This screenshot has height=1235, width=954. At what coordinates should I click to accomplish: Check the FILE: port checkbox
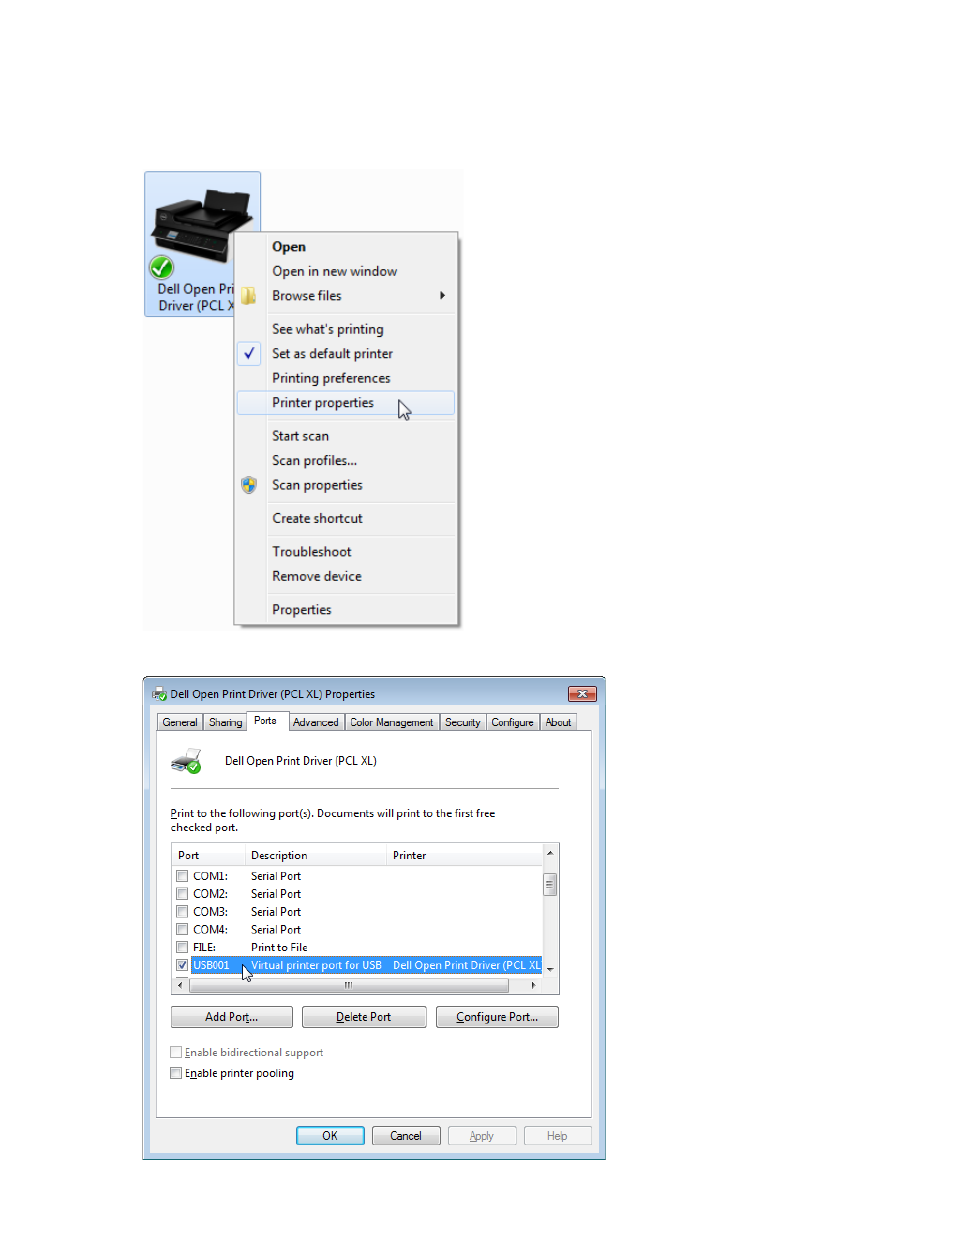tap(182, 947)
